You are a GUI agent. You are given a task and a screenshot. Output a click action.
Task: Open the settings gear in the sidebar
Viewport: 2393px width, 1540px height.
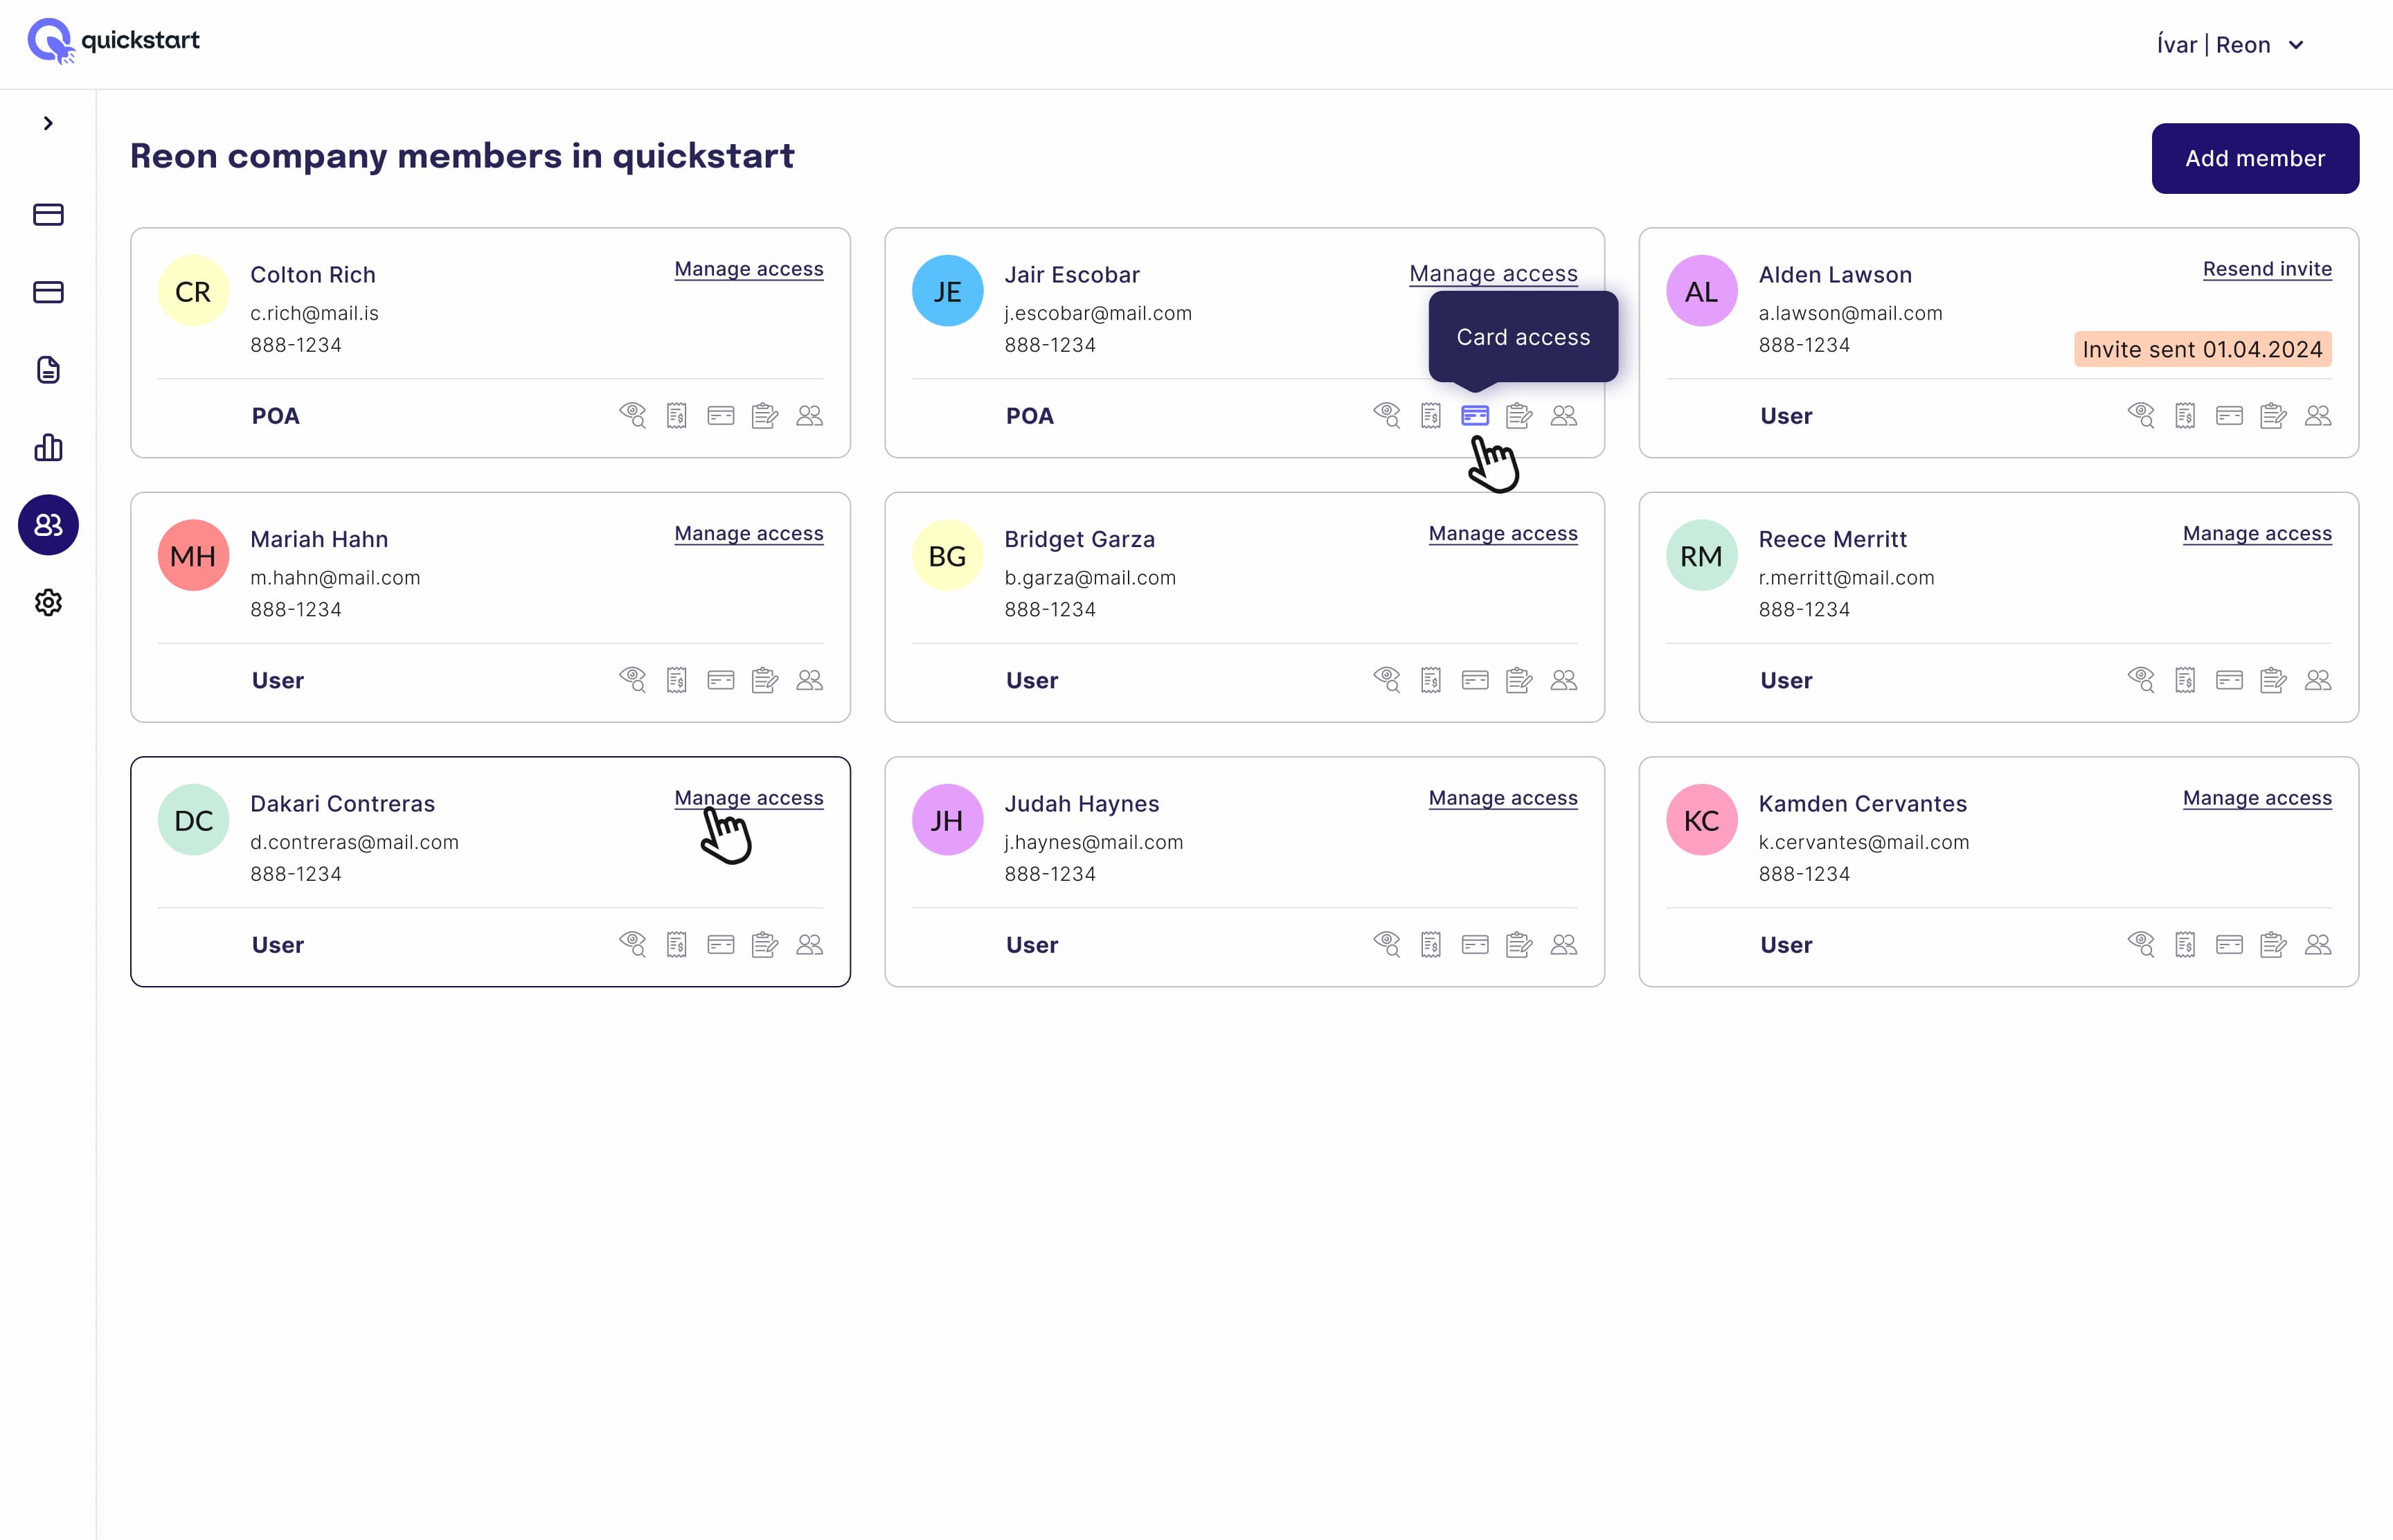point(48,603)
